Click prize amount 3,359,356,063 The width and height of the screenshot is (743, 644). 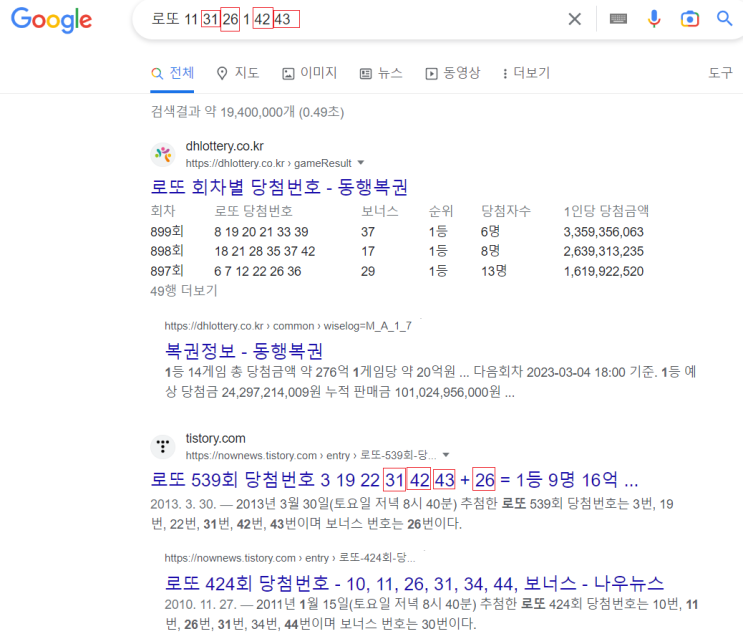(x=604, y=232)
